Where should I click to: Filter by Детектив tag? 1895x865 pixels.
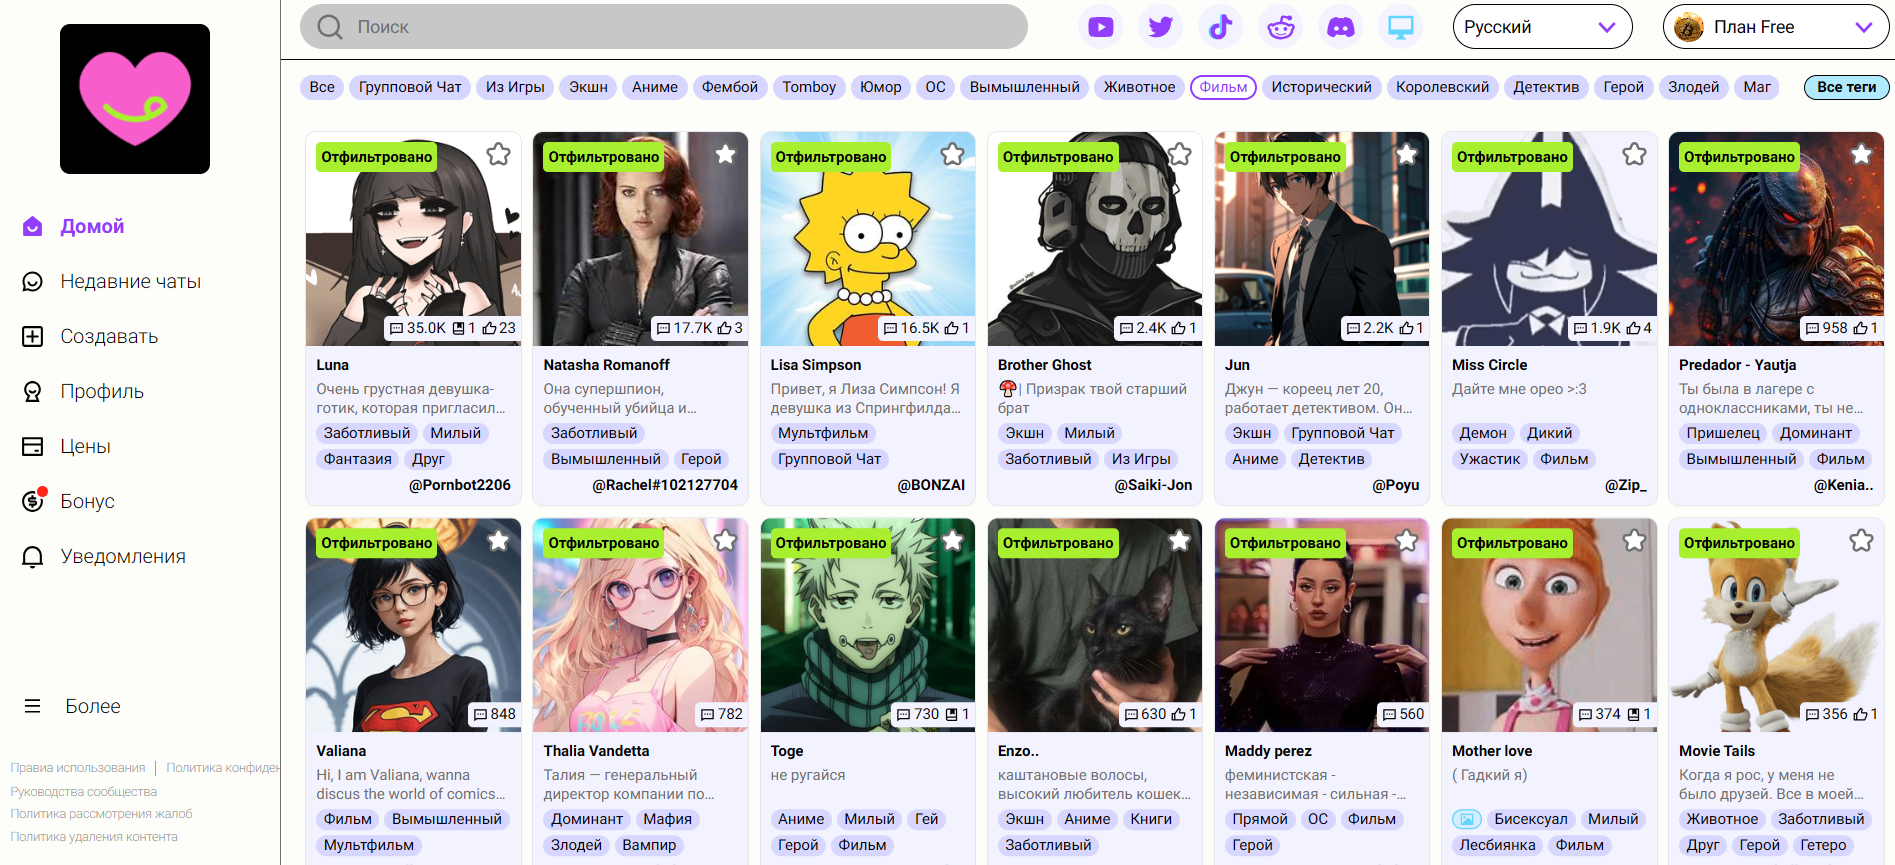tap(1546, 87)
